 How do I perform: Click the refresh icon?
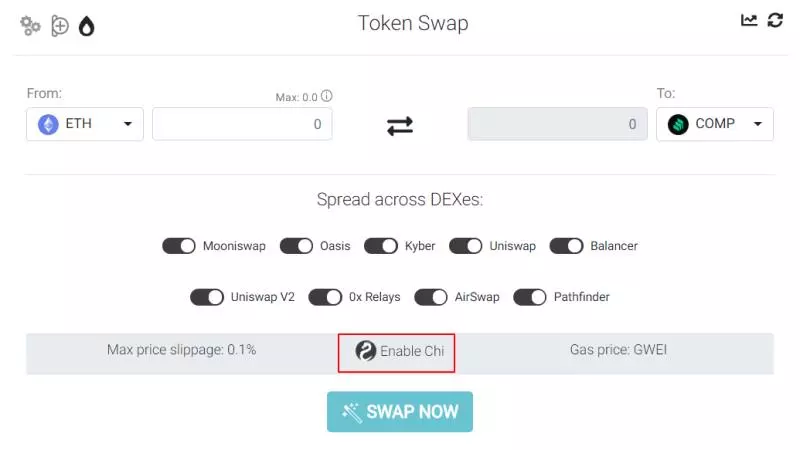(775, 20)
